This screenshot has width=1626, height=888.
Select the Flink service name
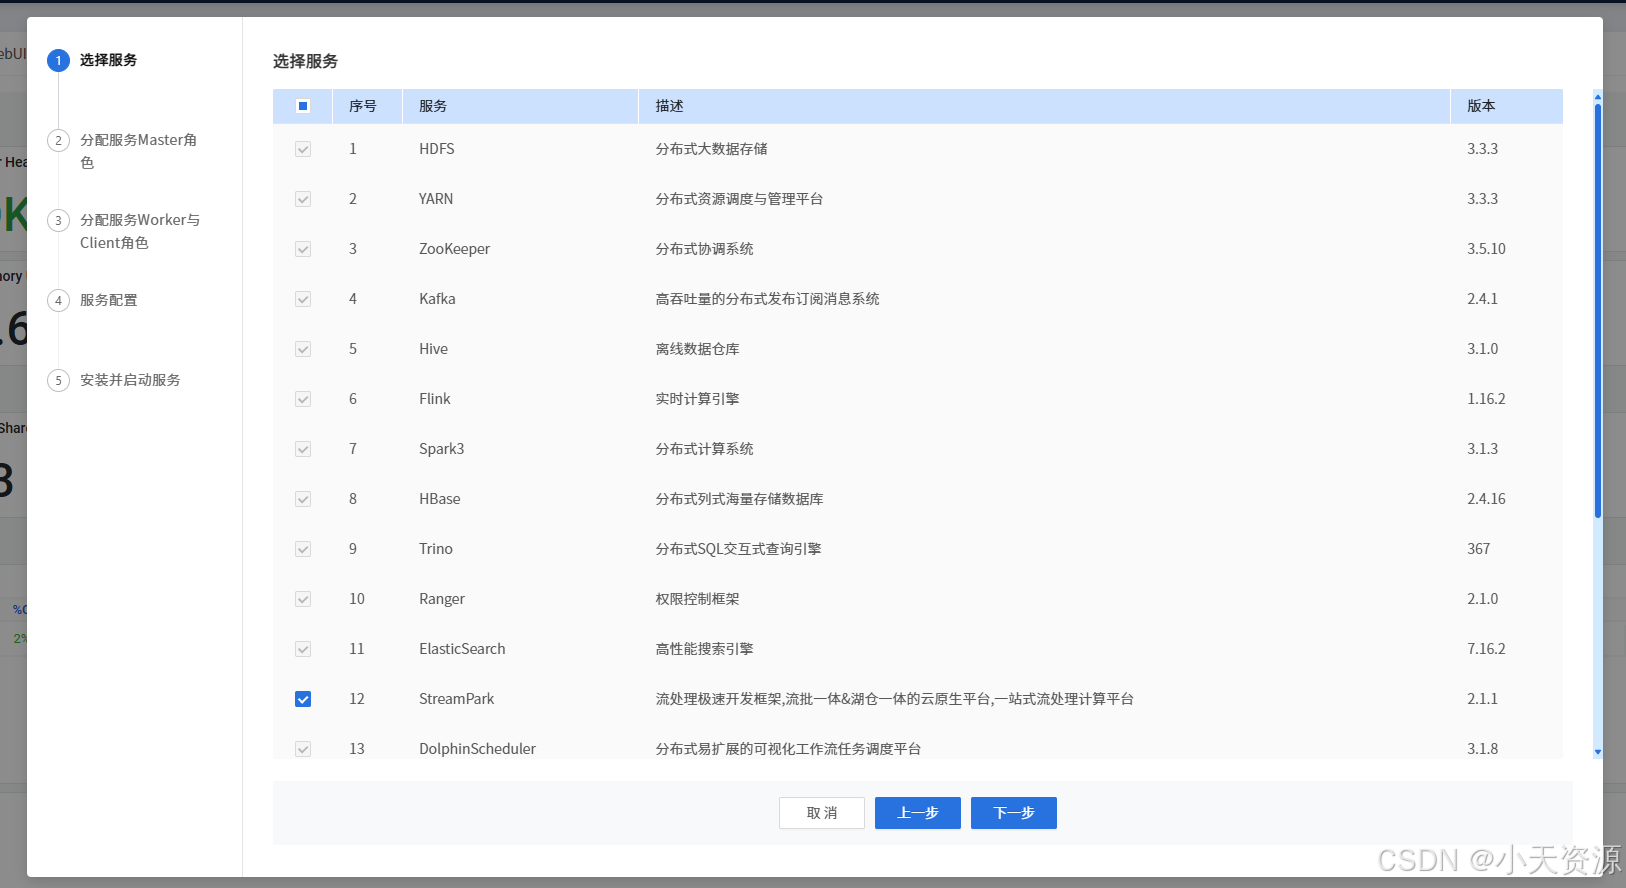pos(435,399)
